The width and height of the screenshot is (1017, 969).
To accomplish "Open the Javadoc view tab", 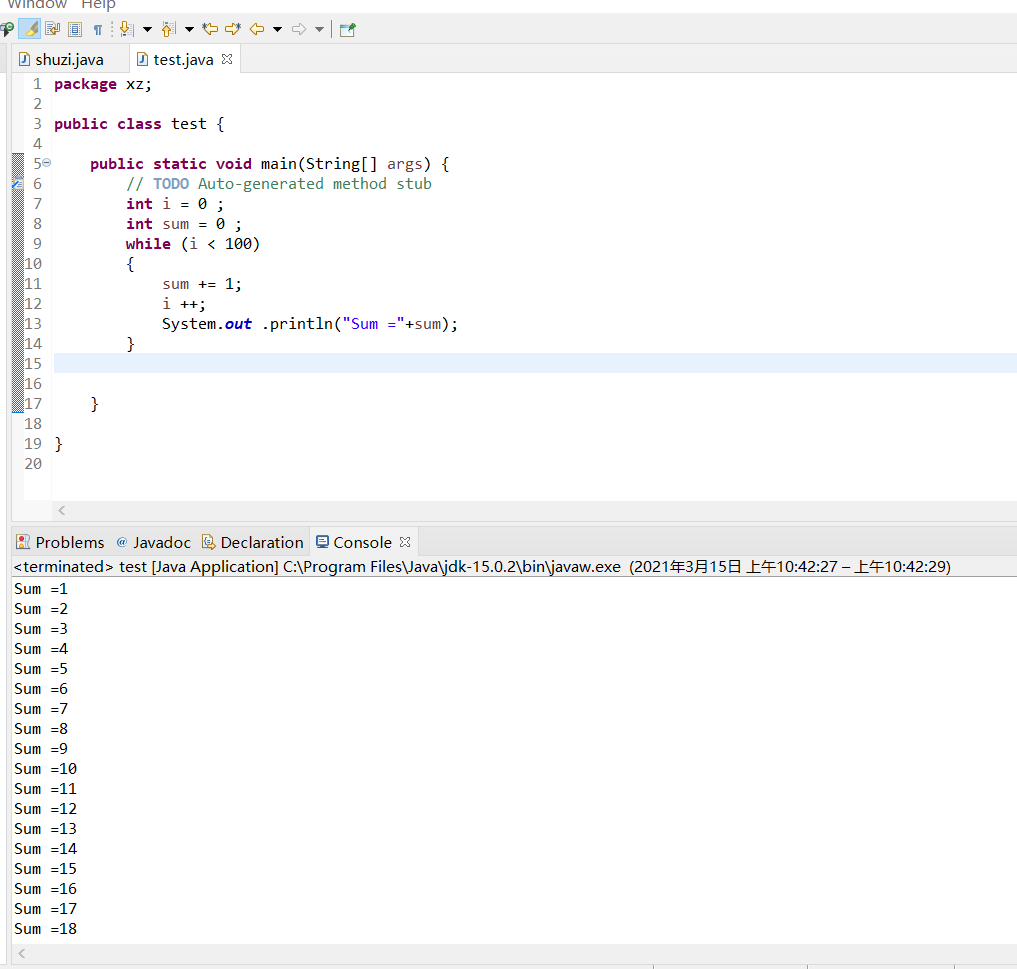I will (154, 542).
